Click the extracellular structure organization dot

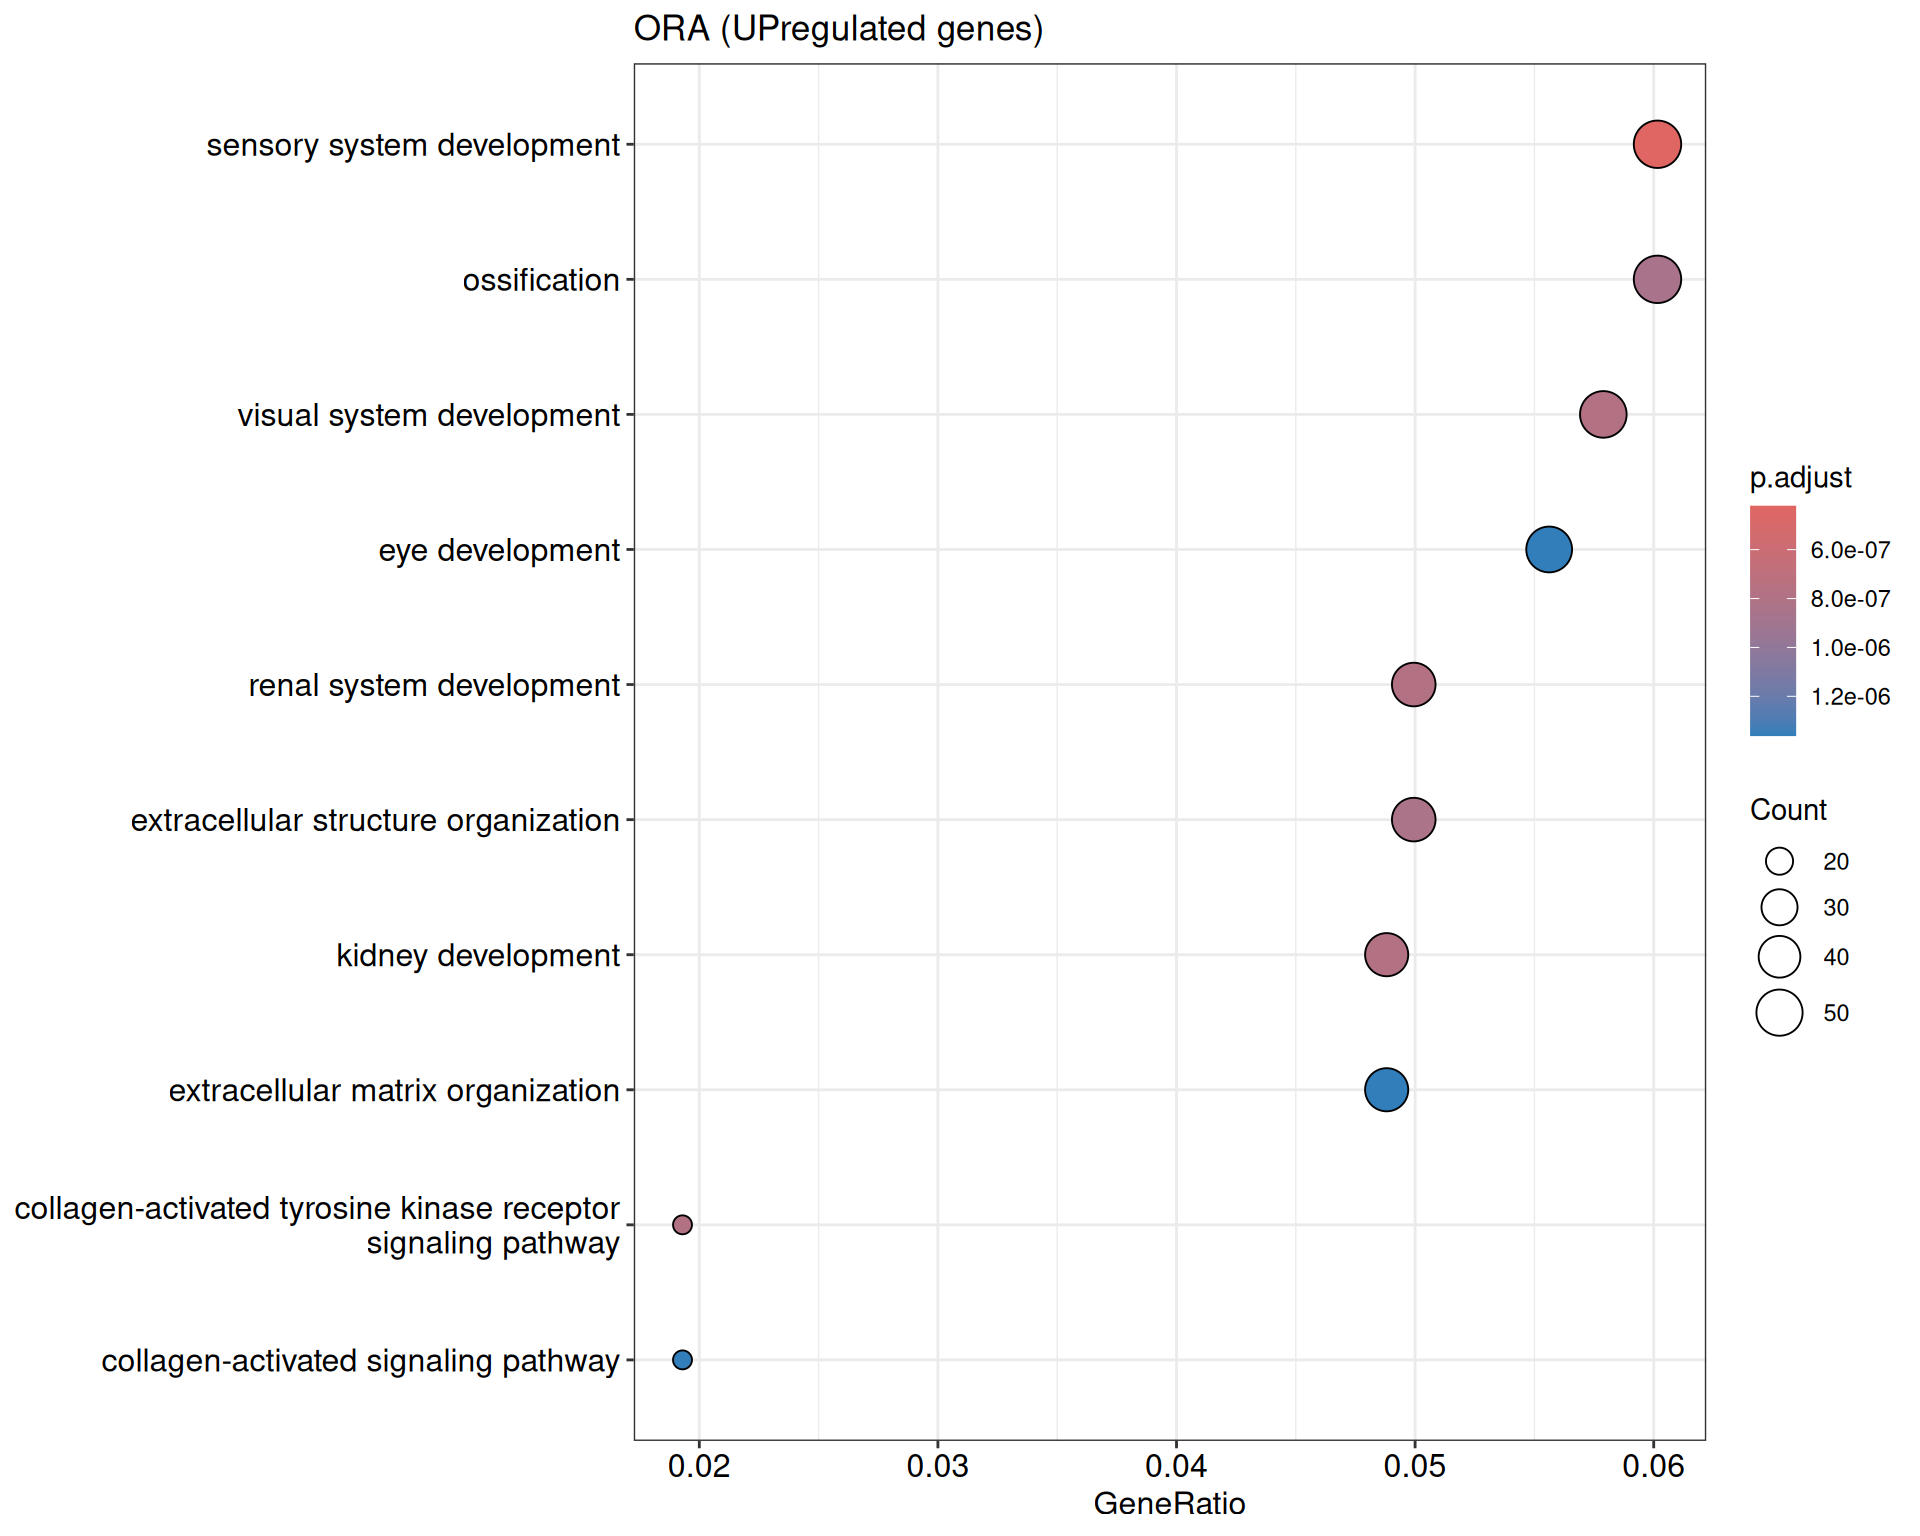pos(1413,820)
